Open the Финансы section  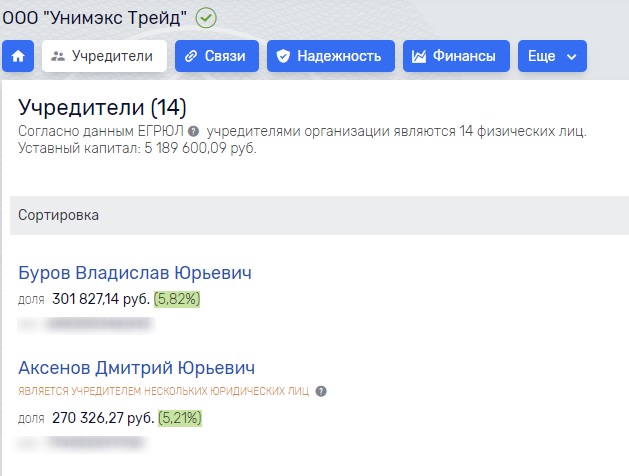click(457, 56)
